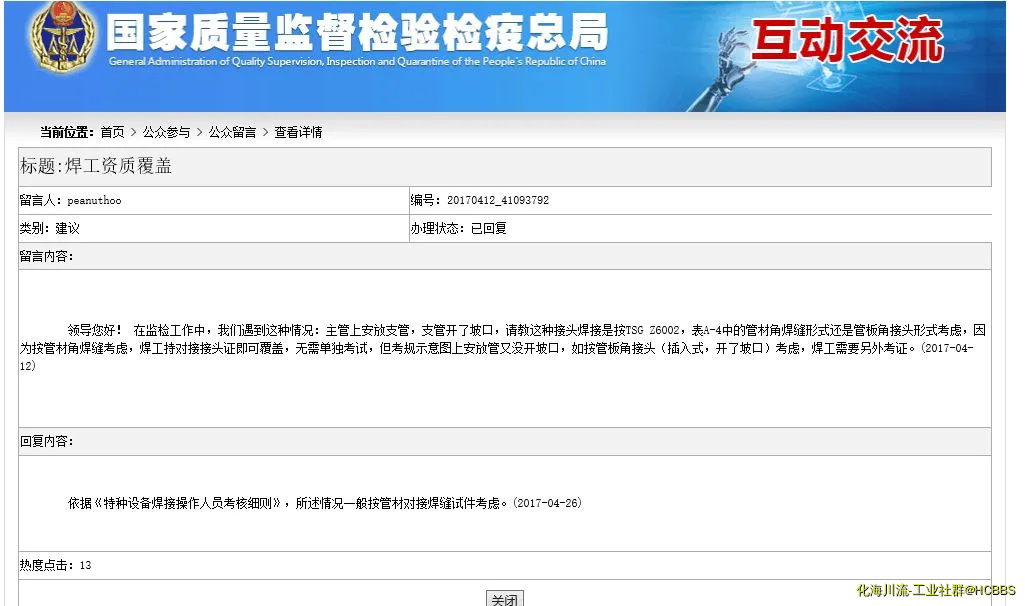The width and height of the screenshot is (1025, 606).
Task: Click the 回复内容: section header
Action: 505,441
